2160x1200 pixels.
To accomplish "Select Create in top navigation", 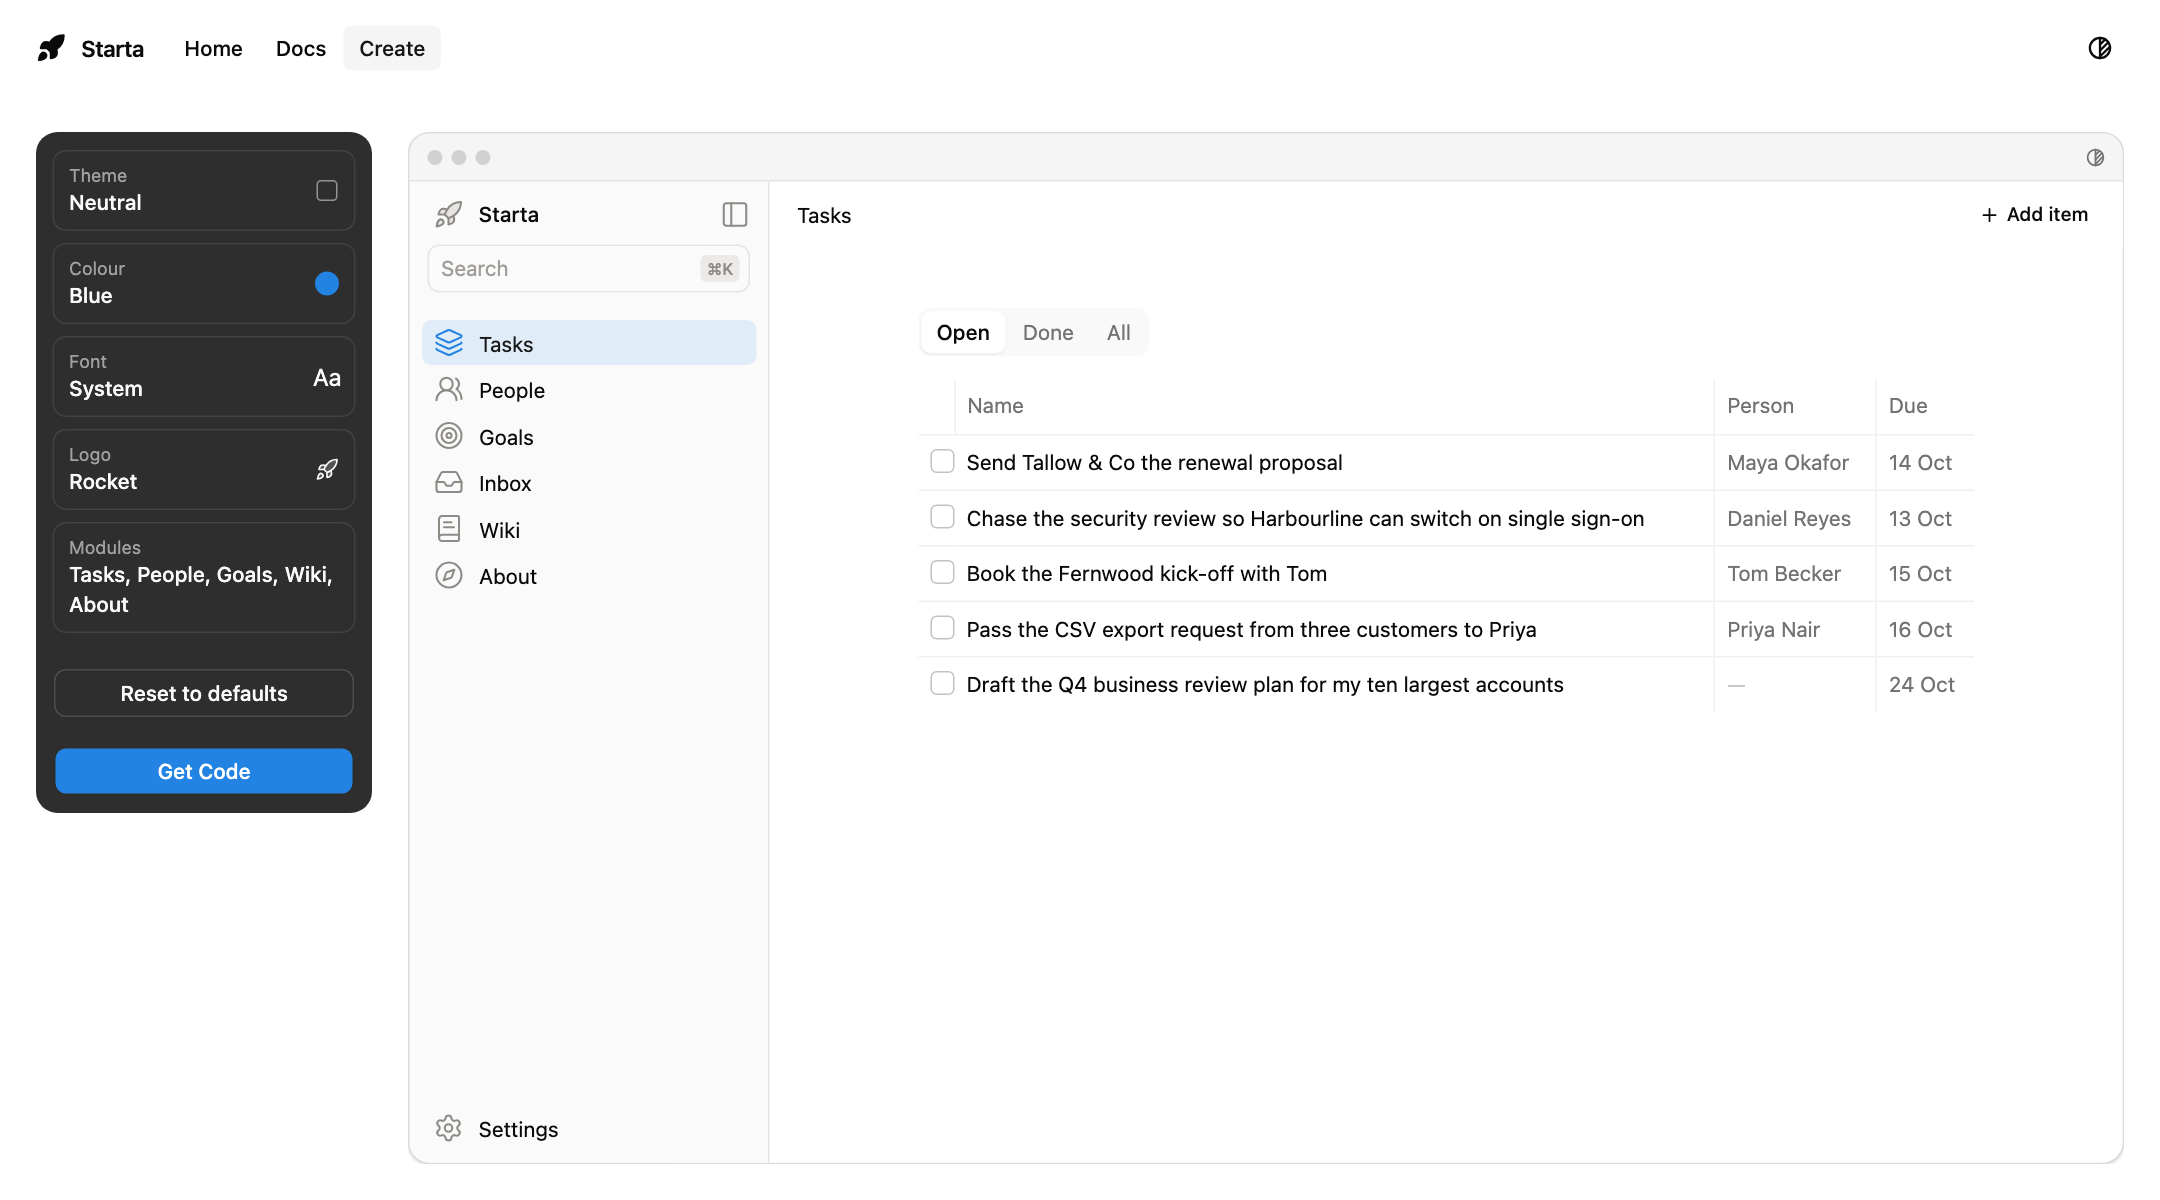I will click(392, 48).
